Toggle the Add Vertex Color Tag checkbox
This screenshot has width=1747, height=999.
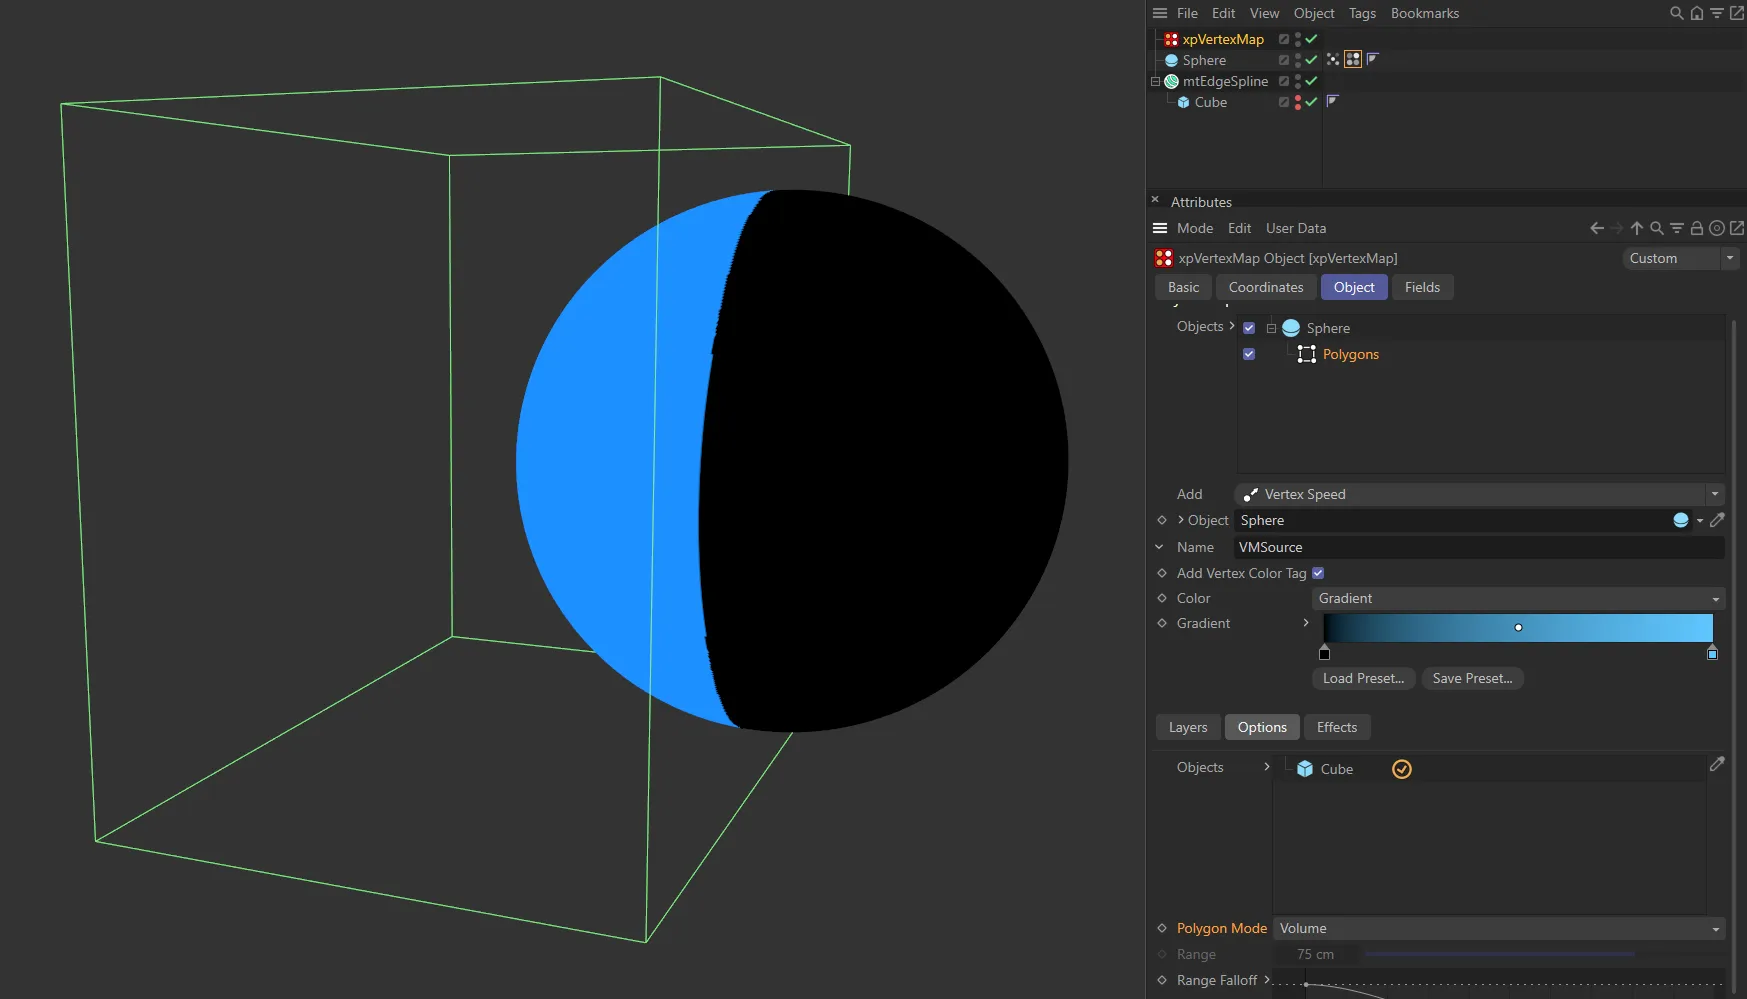pos(1318,572)
